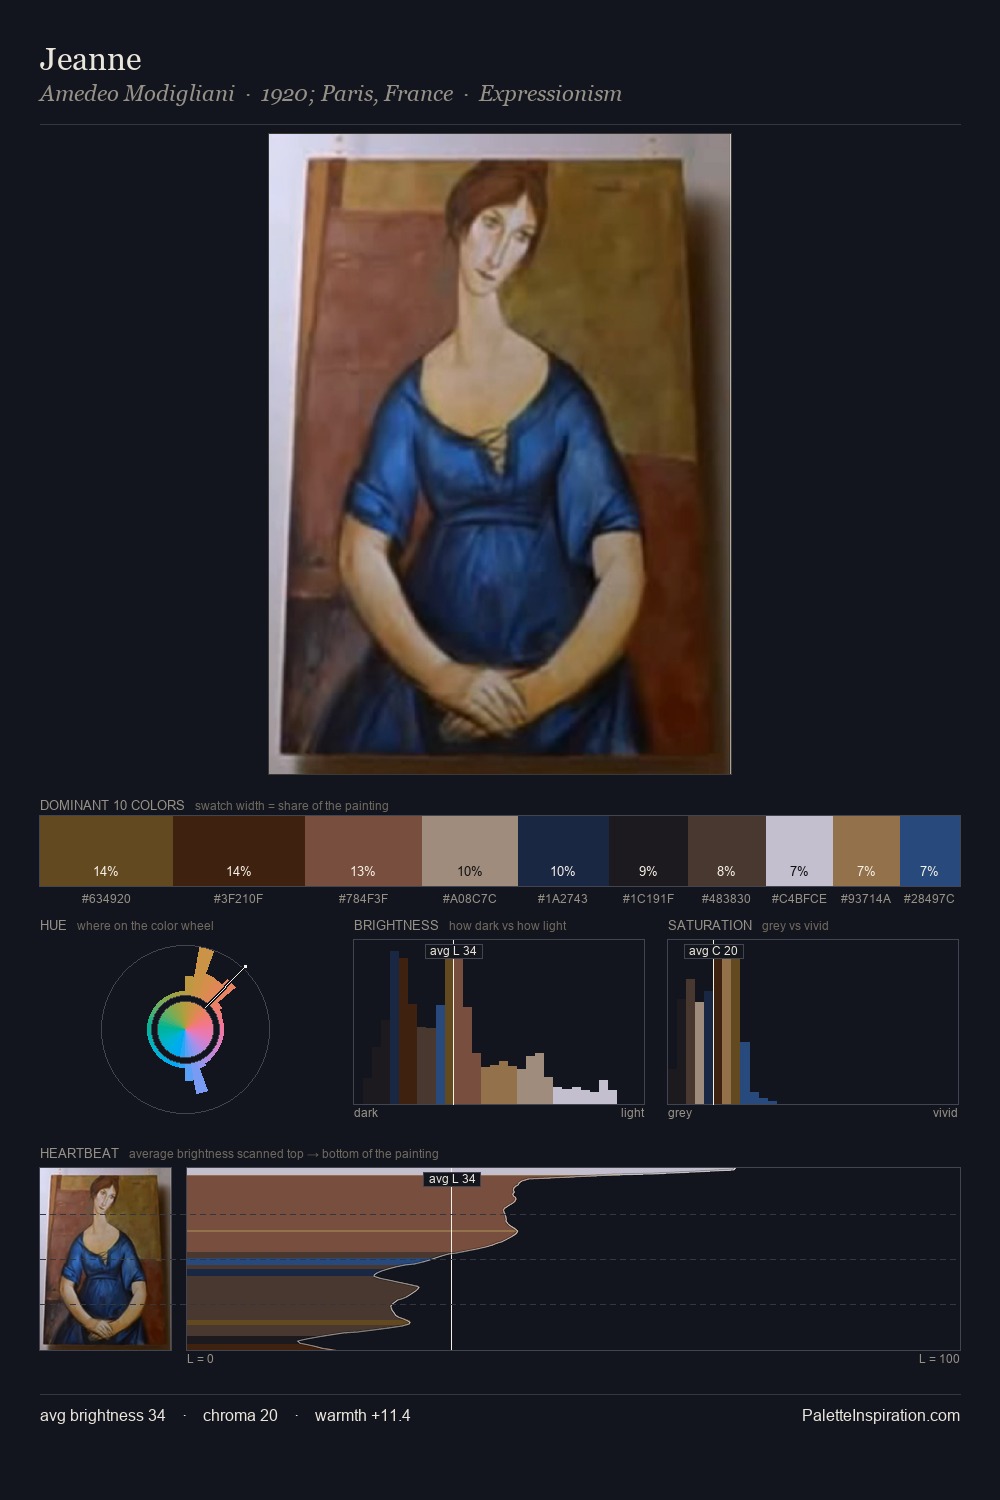Click the 'warmth +11.4' footer stat
Image resolution: width=1000 pixels, height=1500 pixels.
click(363, 1415)
